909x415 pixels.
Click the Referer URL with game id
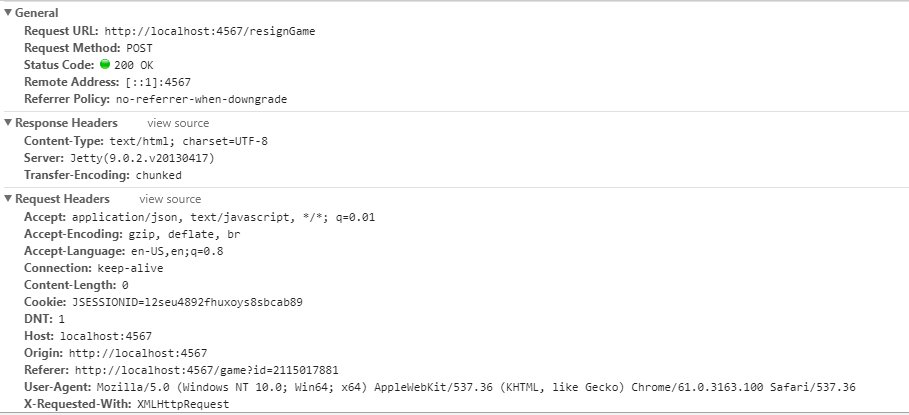[x=206, y=370]
